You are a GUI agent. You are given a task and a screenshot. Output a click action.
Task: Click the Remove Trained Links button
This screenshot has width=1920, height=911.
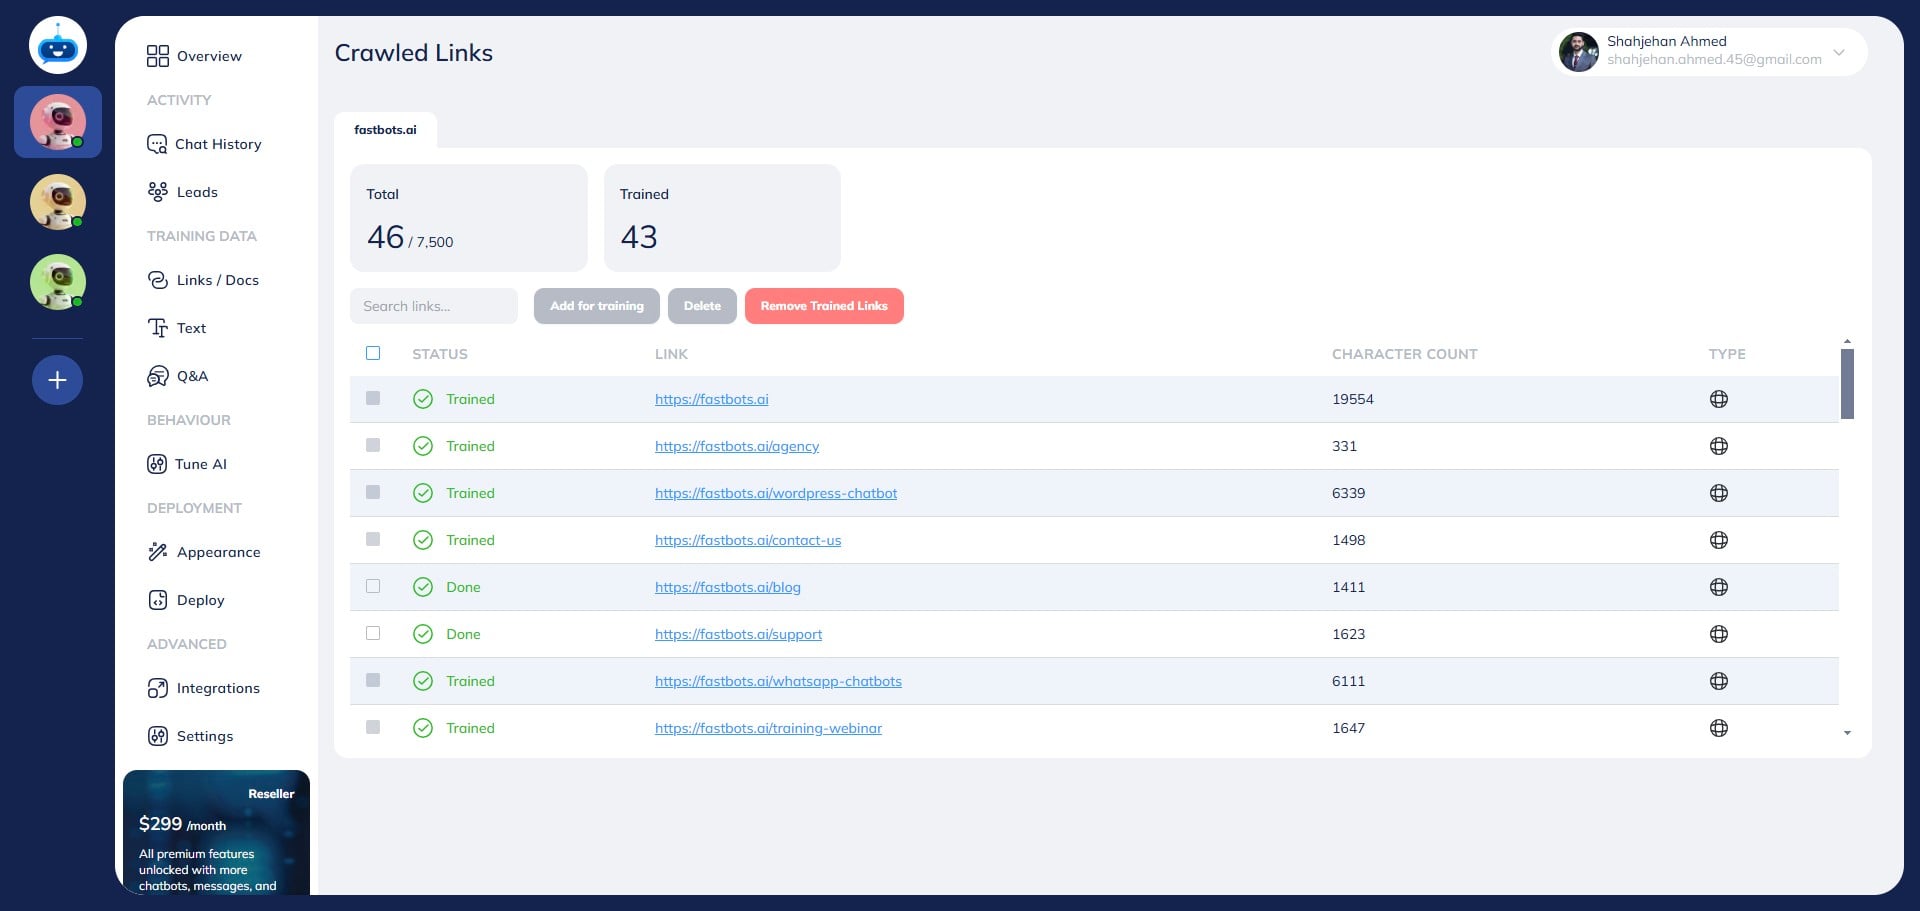pyautogui.click(x=824, y=306)
